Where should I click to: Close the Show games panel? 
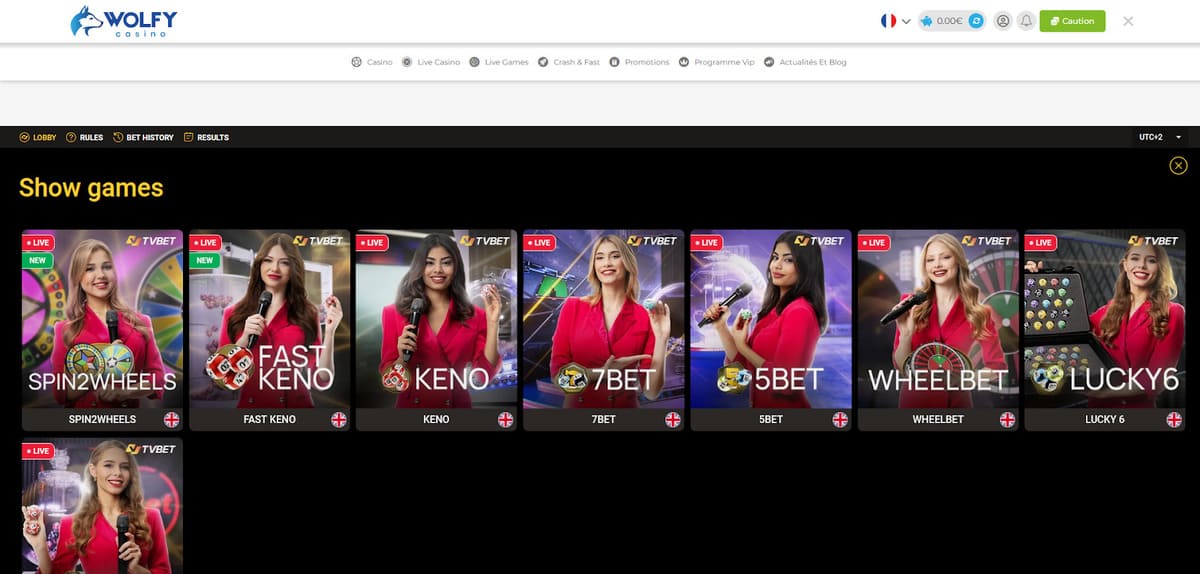point(1178,166)
